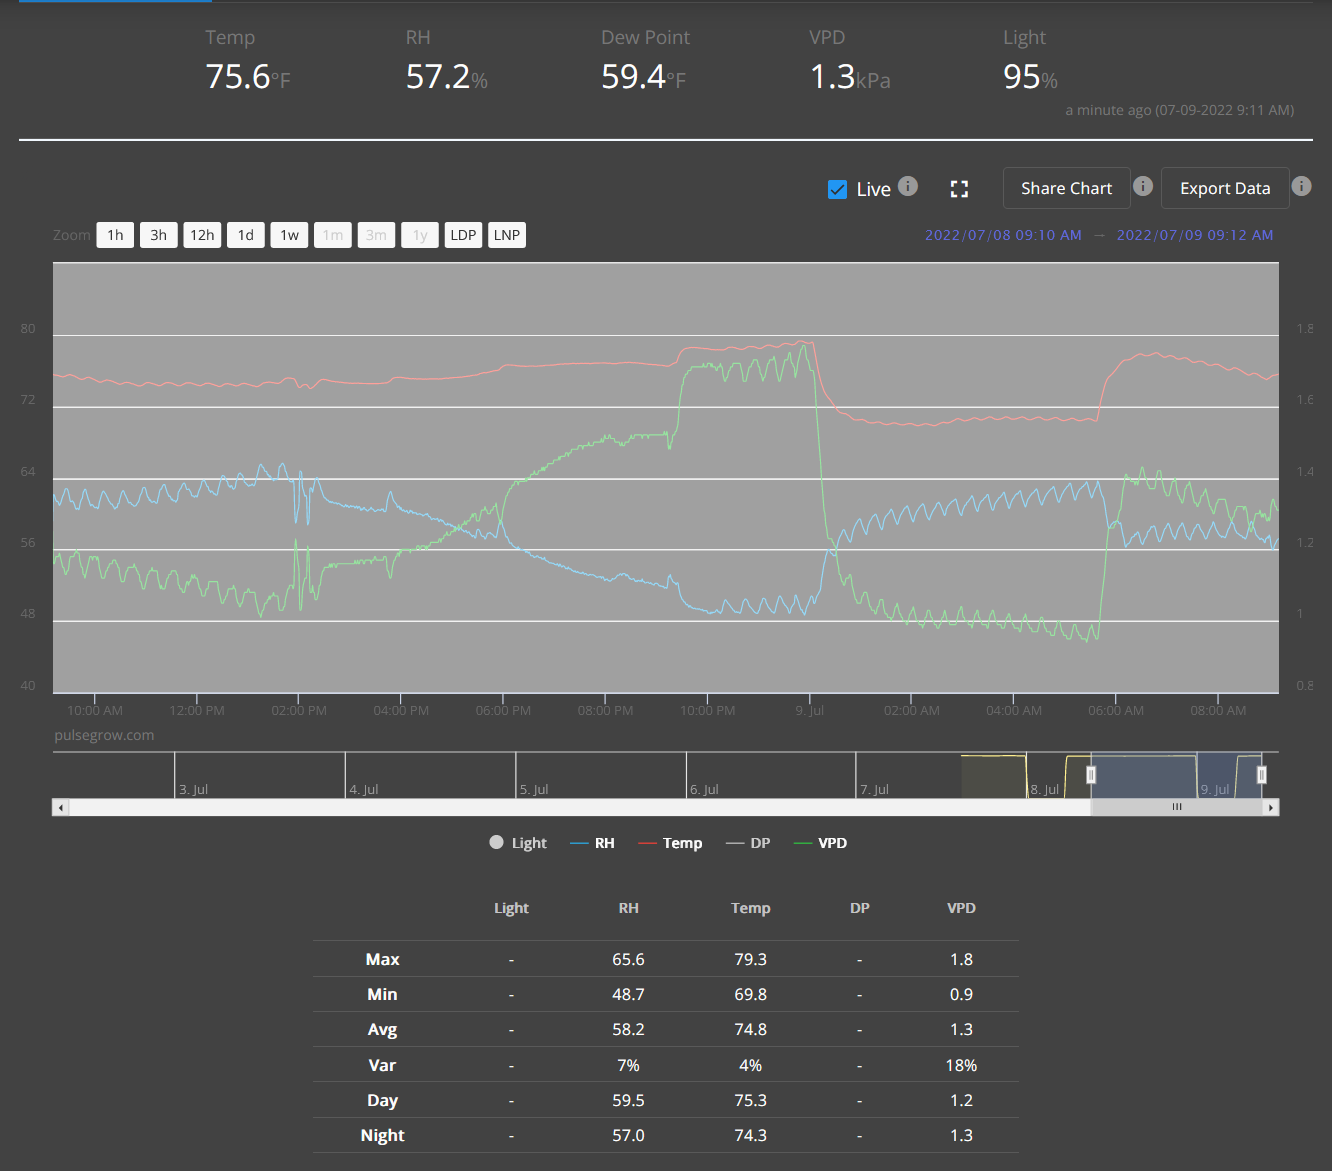The image size is (1332, 1171).
Task: Click 5. Jul in the navigator
Action: point(534,789)
